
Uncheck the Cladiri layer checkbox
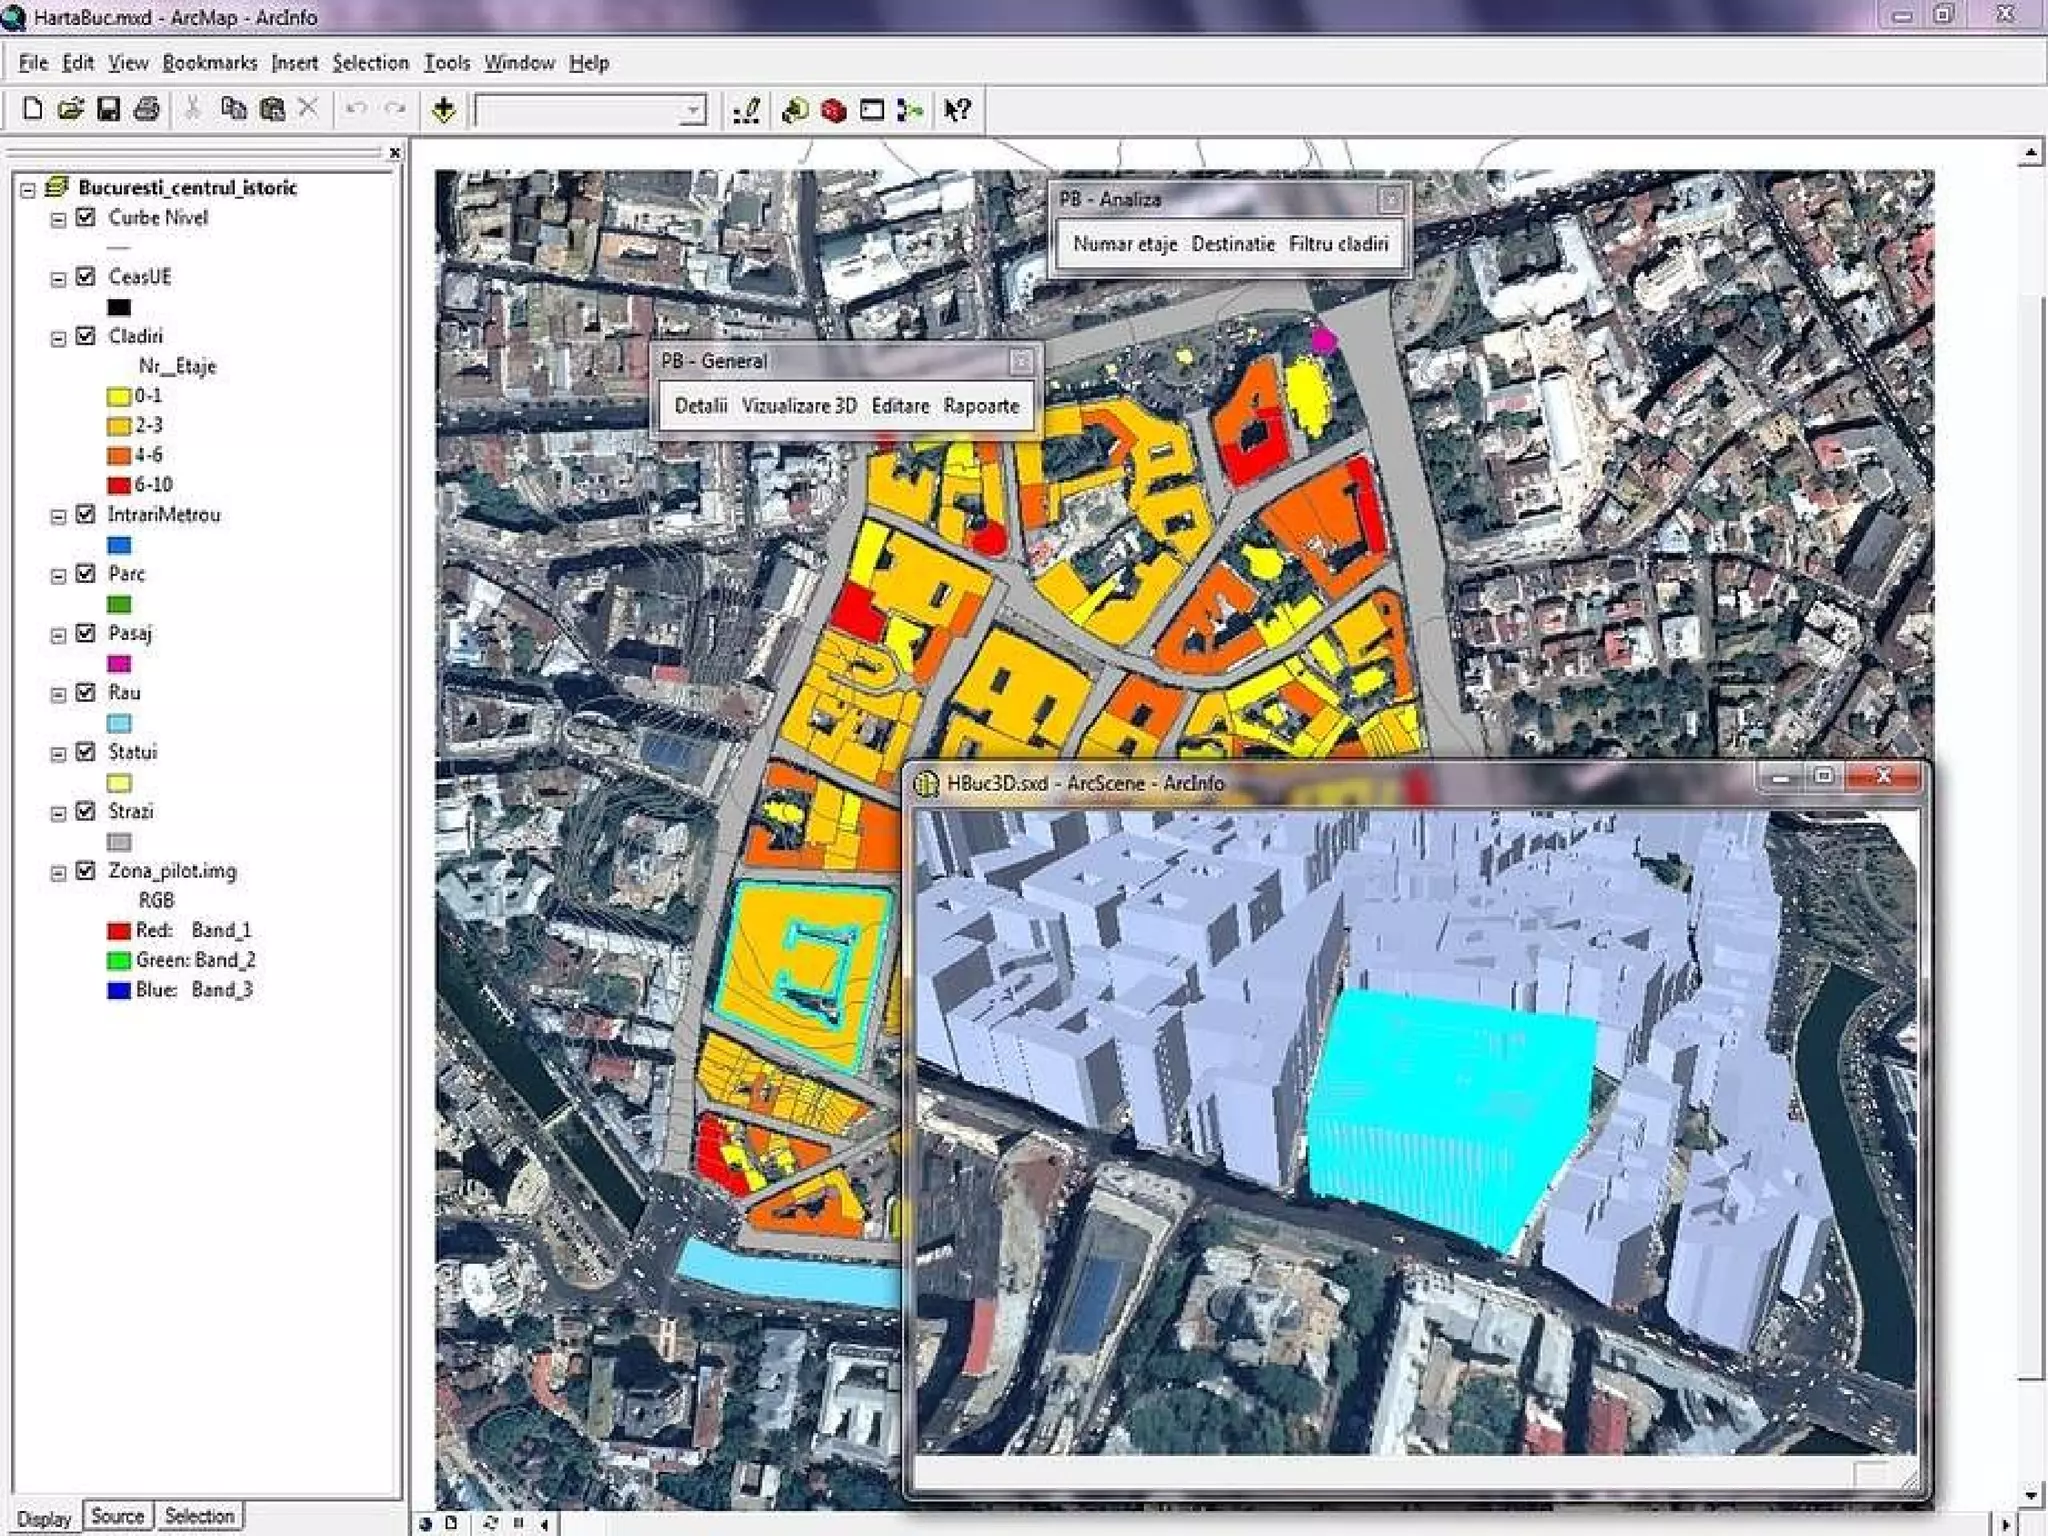86,335
